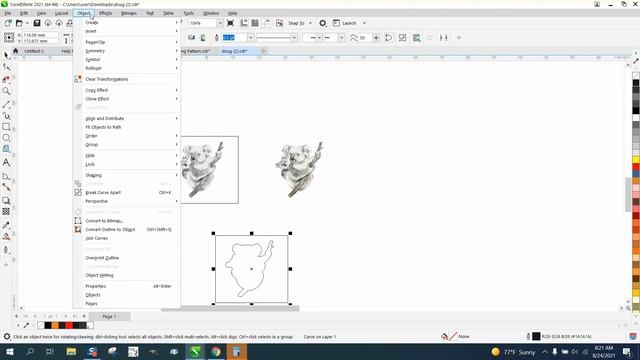This screenshot has height=360, width=640.
Task: Pick yellow from the right color palette
Action: tap(636, 159)
